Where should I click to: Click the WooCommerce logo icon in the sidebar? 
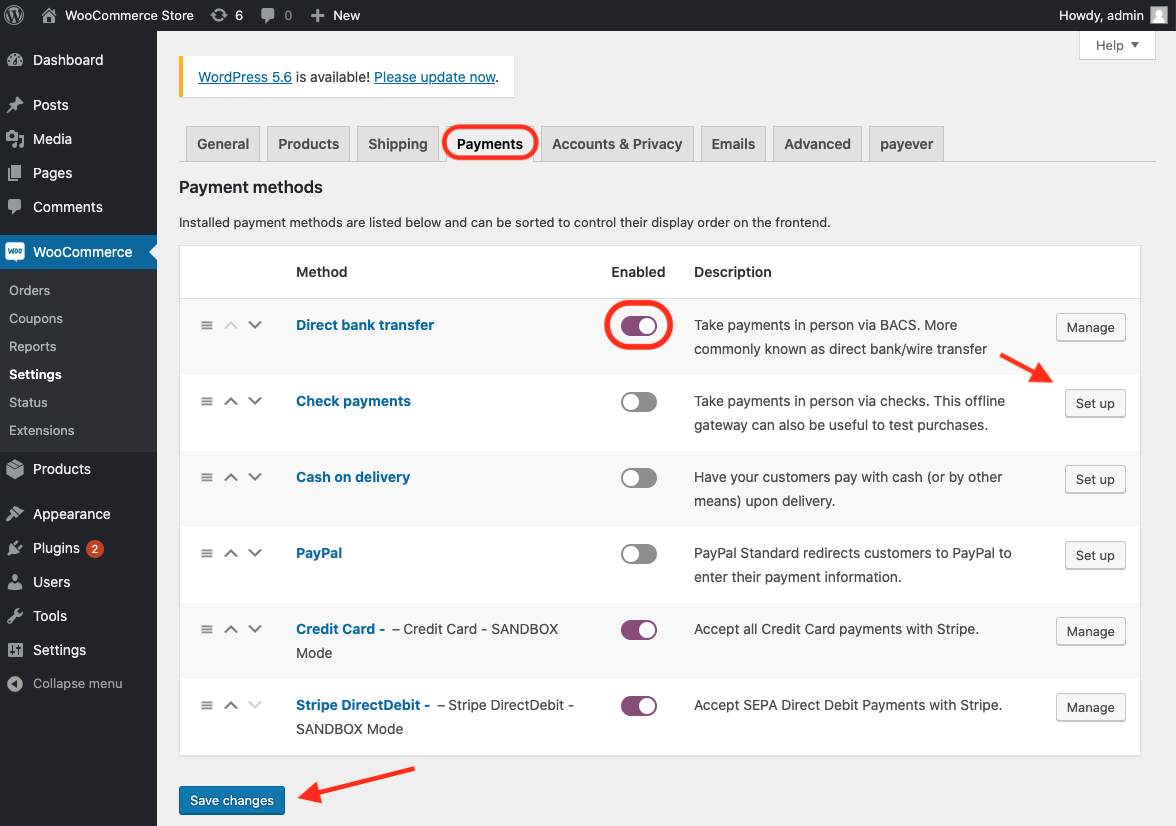pos(15,252)
